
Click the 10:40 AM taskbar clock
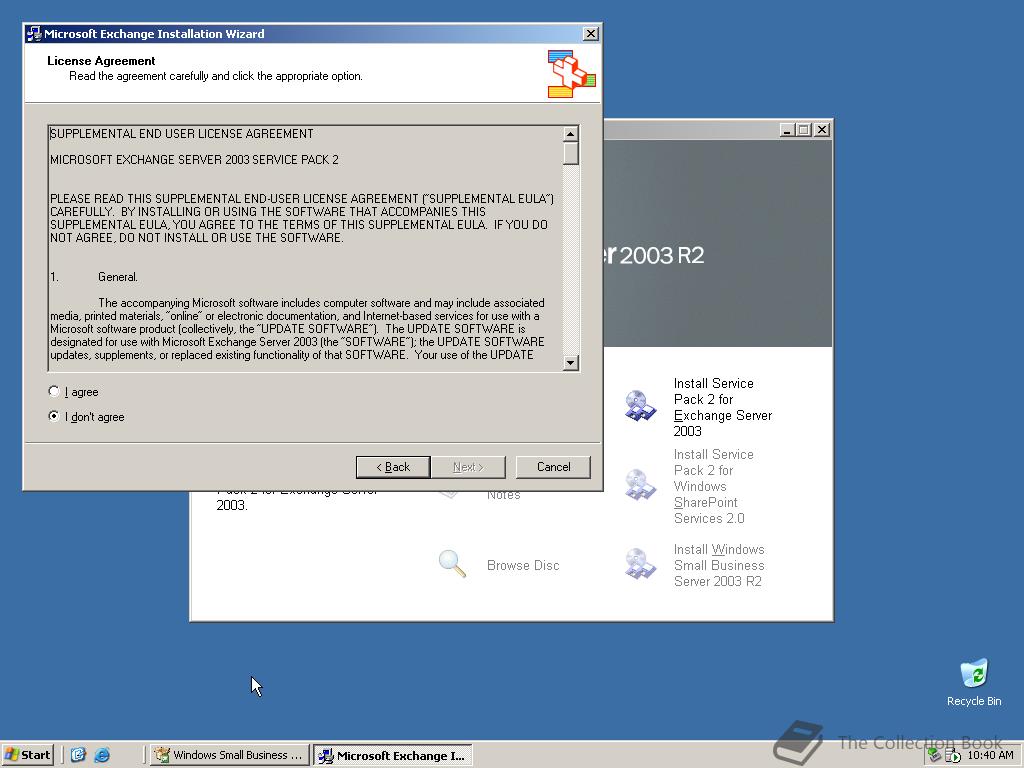[x=990, y=755]
